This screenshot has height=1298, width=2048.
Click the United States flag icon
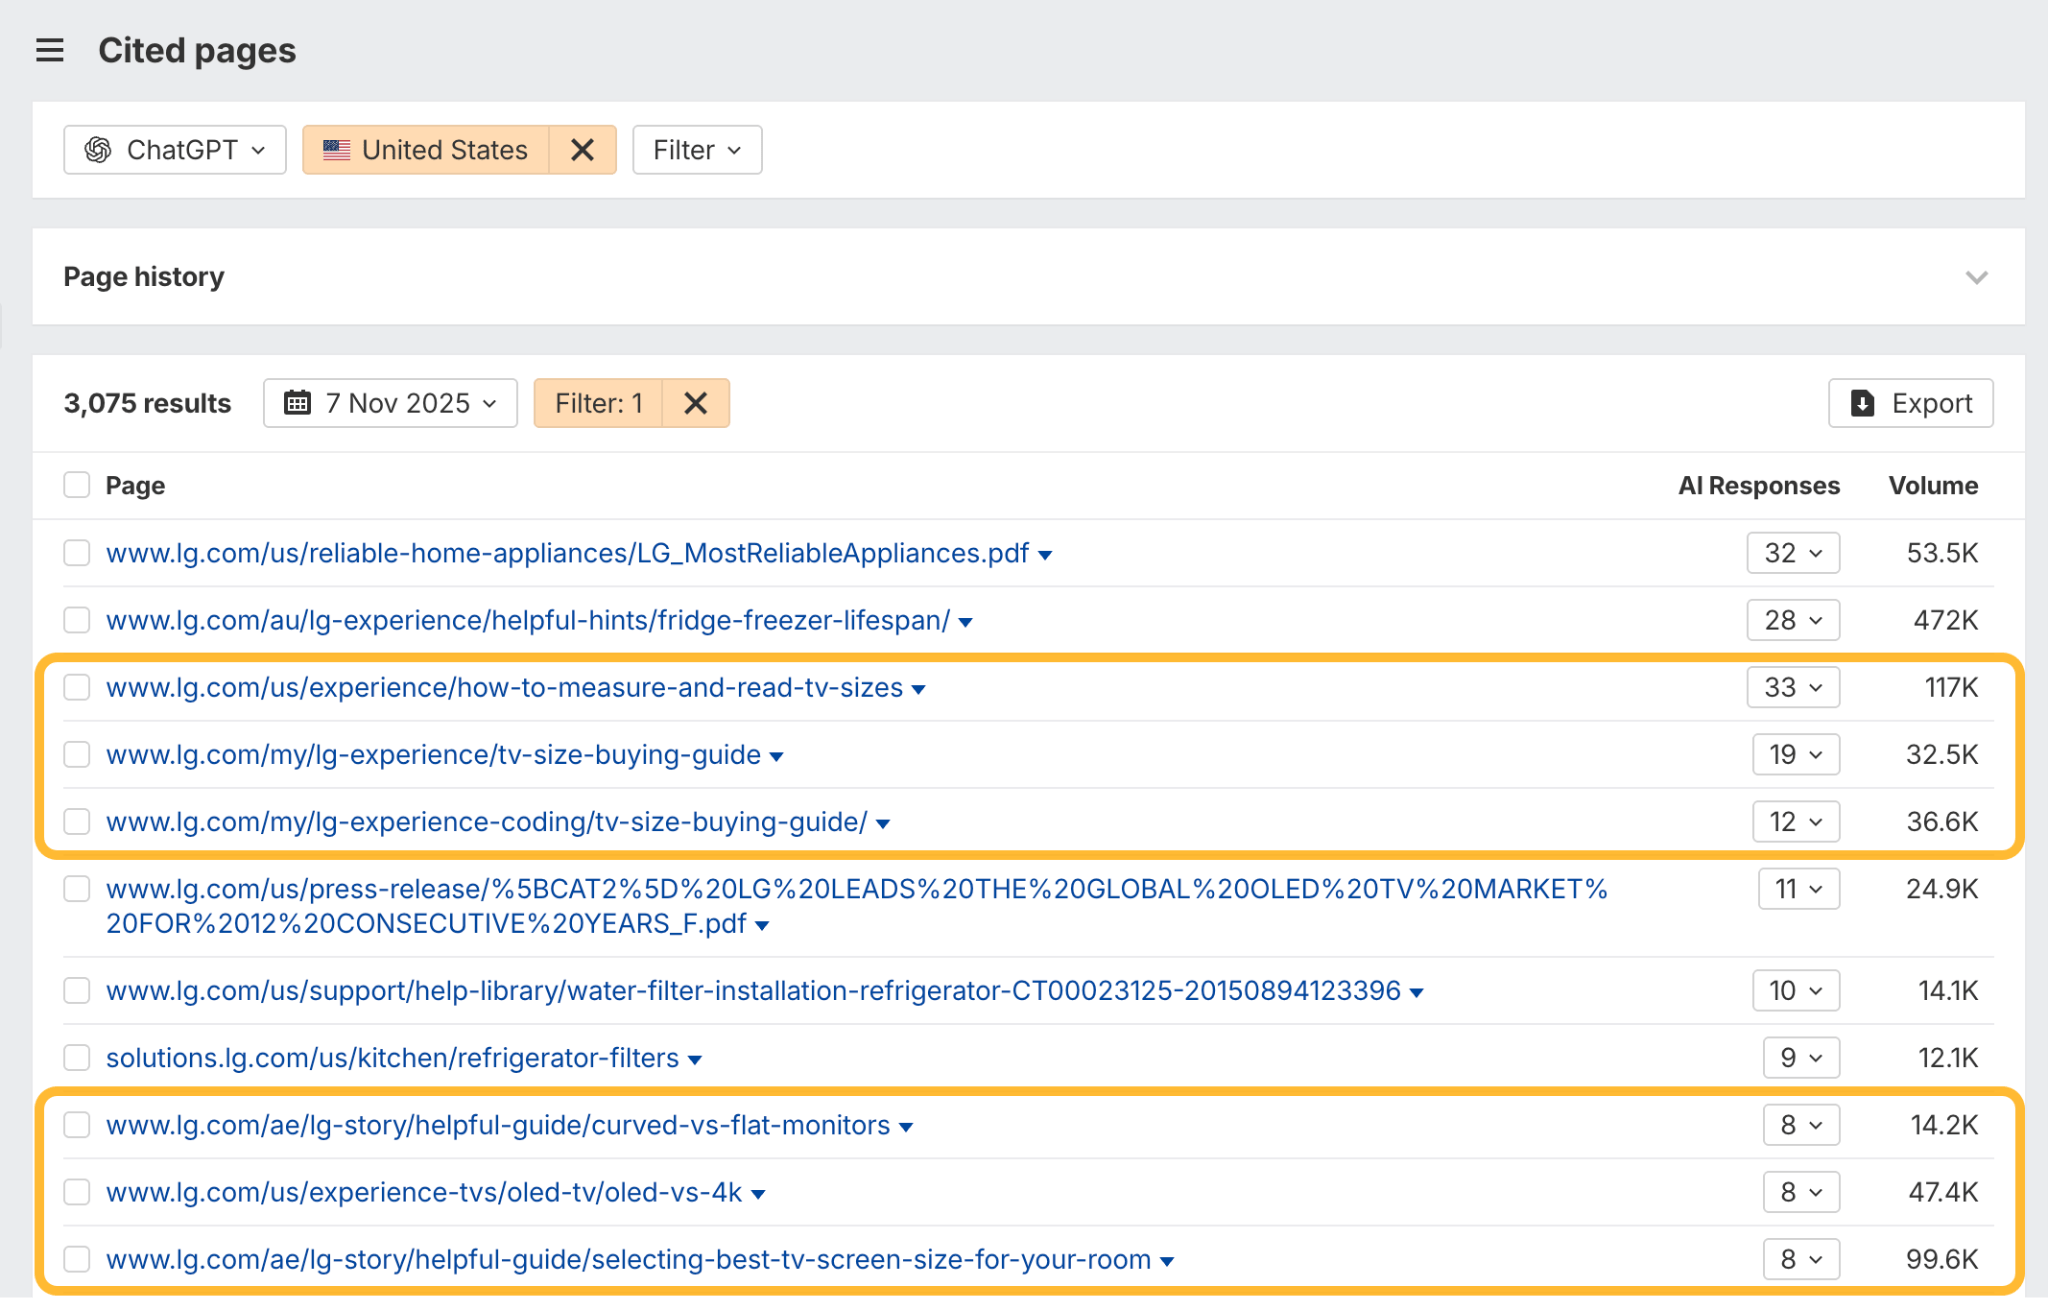pyautogui.click(x=337, y=149)
